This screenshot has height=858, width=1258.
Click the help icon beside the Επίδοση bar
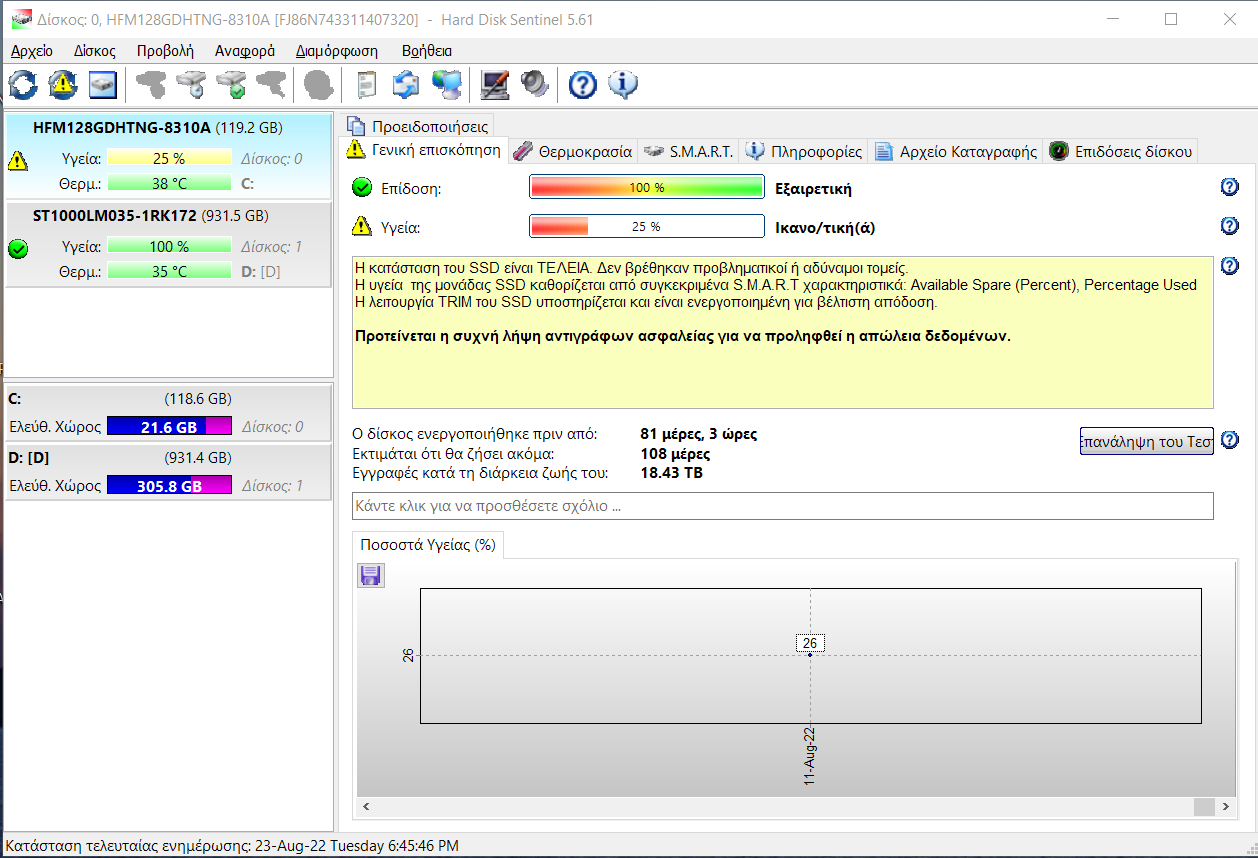1230,187
